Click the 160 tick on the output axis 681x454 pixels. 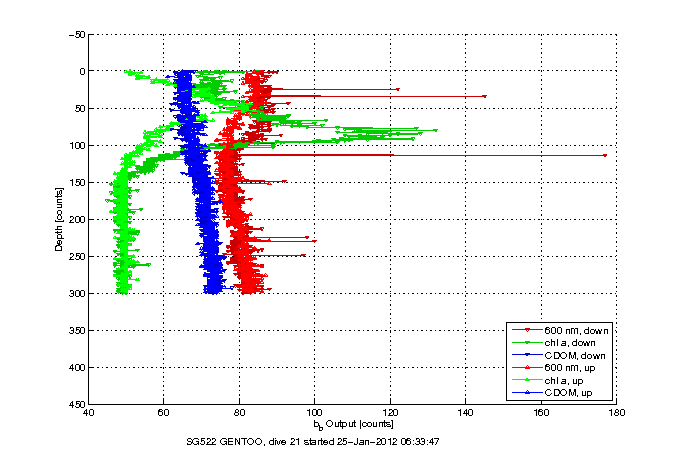coord(541,412)
